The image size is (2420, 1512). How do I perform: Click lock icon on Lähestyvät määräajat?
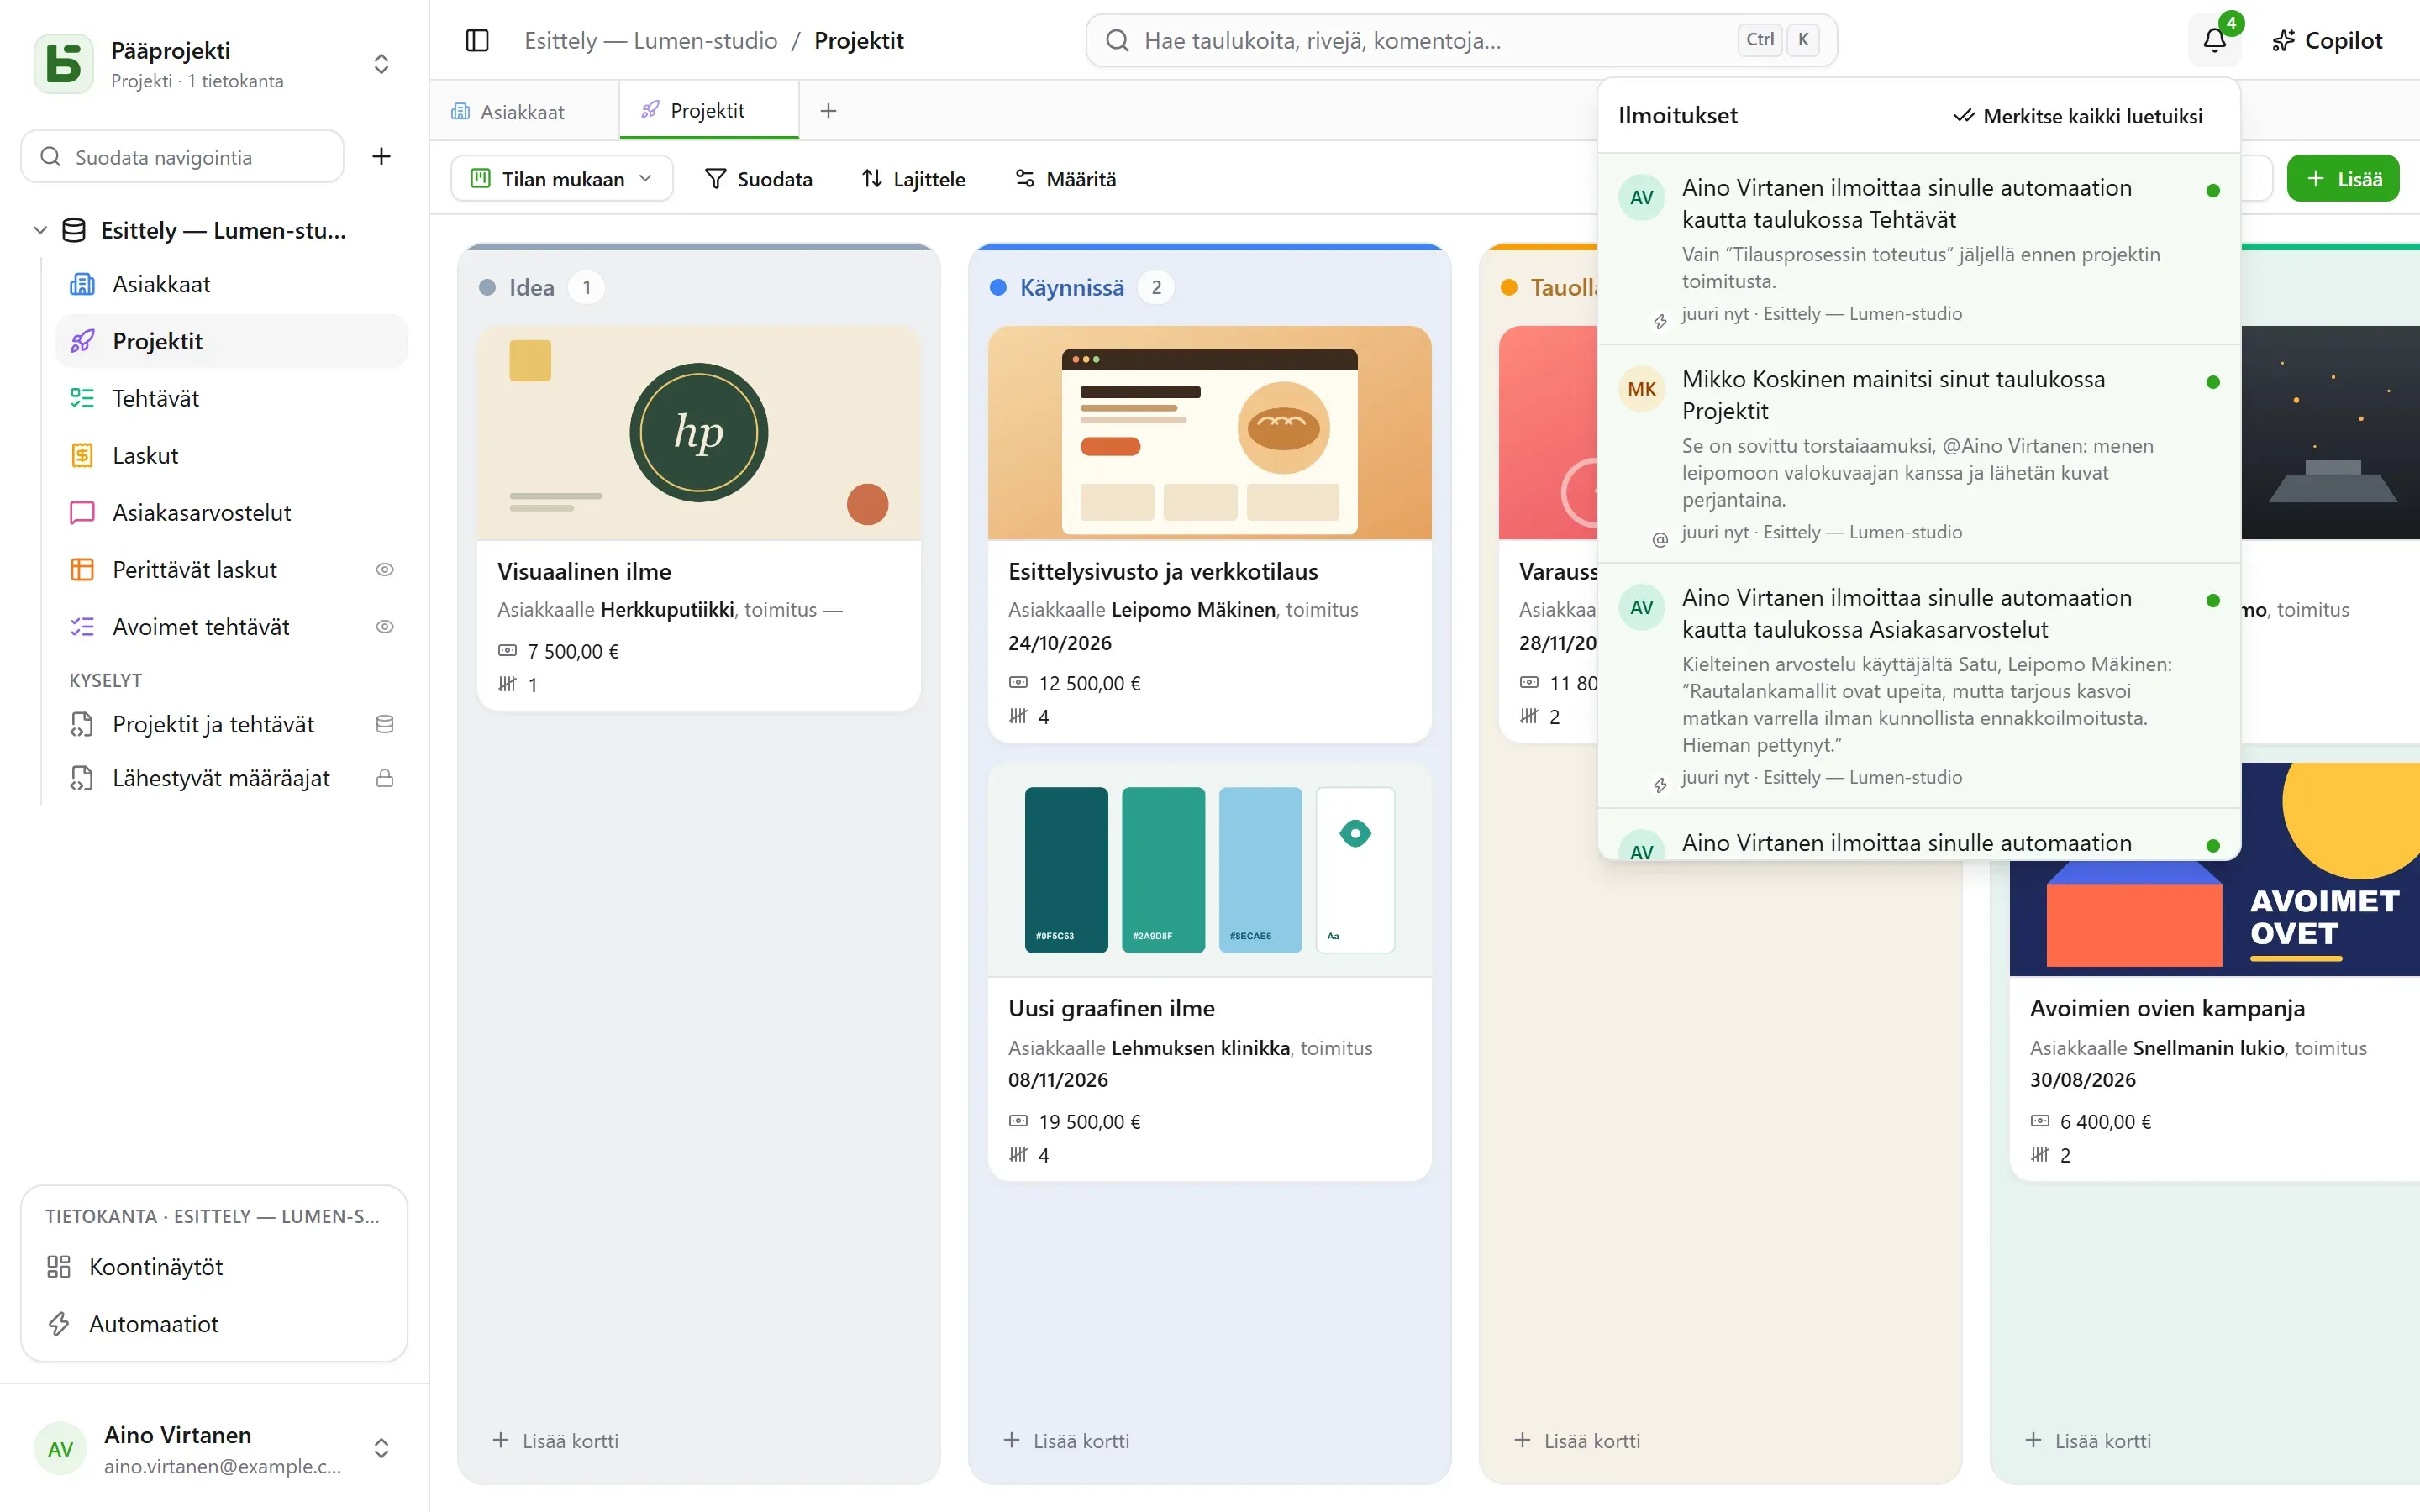tap(385, 778)
